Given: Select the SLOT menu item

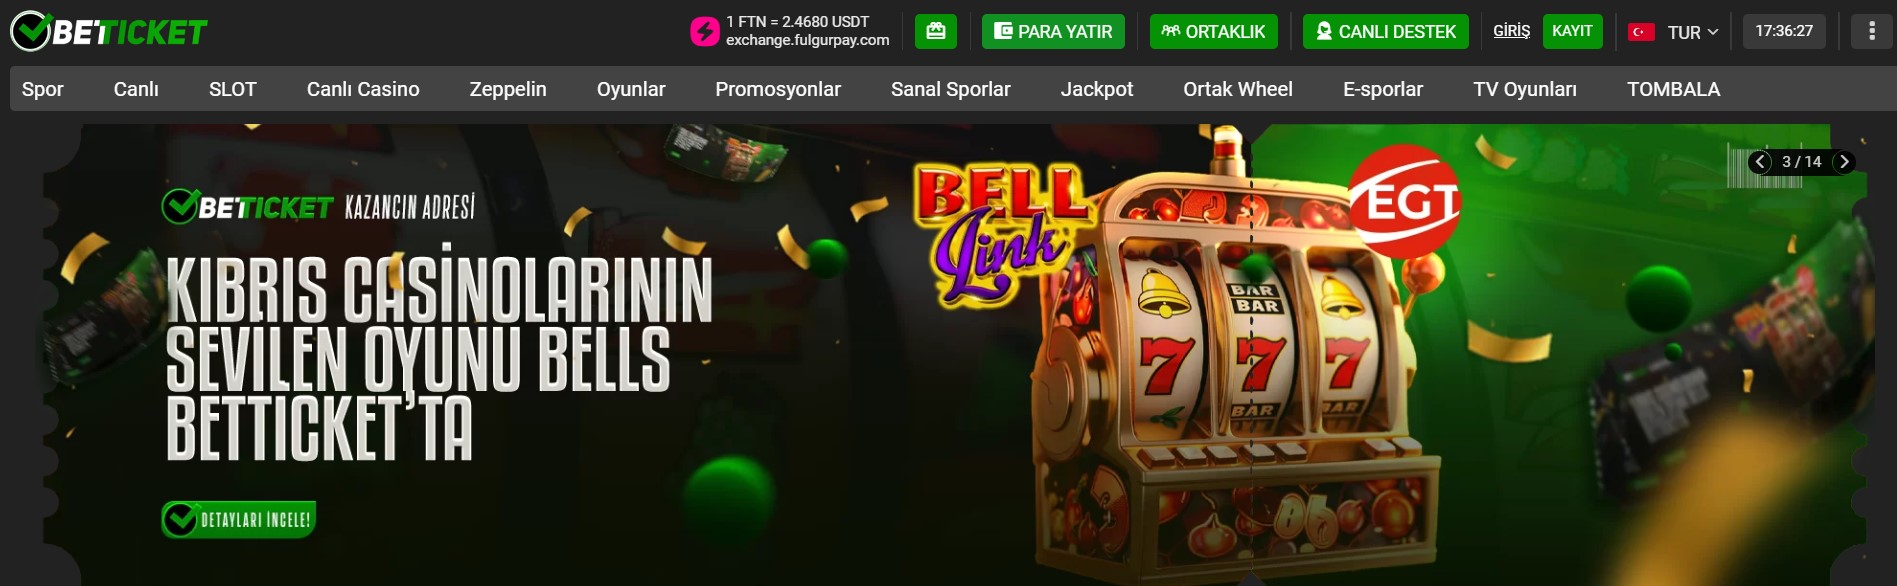Looking at the screenshot, I should tap(233, 89).
